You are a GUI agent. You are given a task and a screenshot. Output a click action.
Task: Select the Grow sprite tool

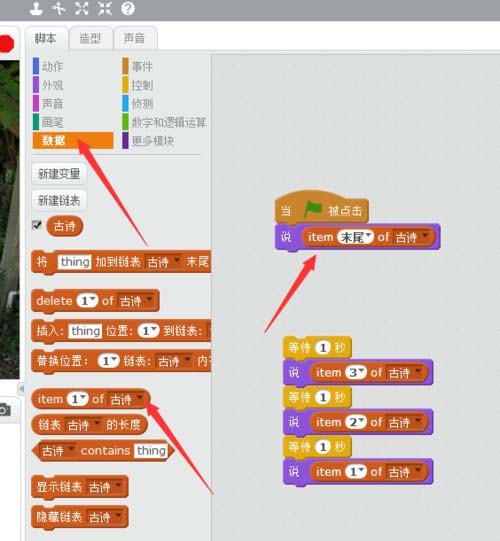coord(82,9)
